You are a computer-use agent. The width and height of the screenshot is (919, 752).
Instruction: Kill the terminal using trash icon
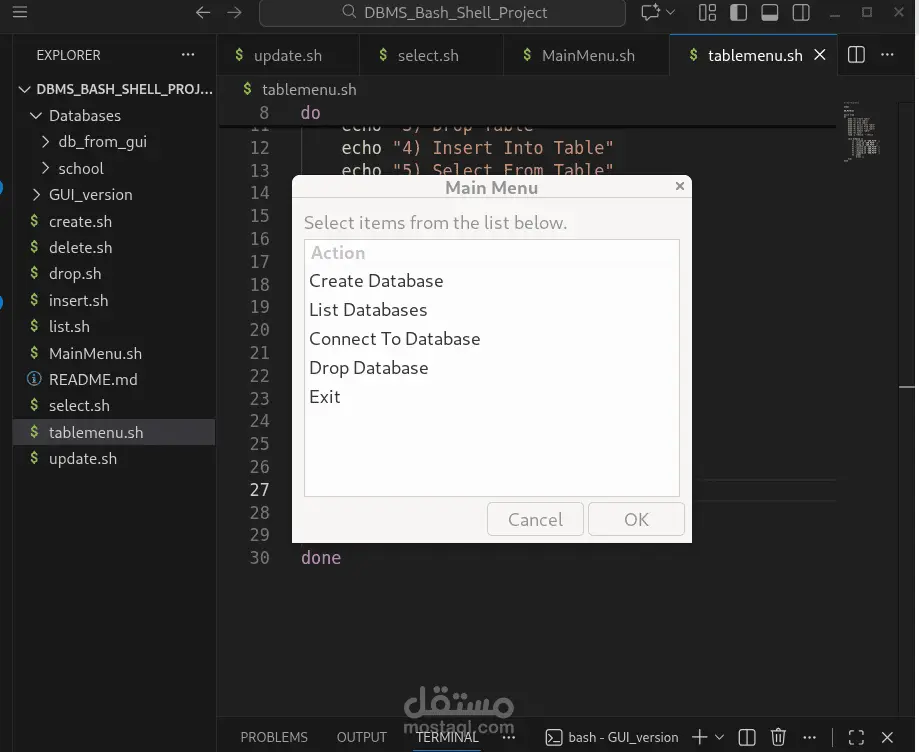pyautogui.click(x=778, y=737)
